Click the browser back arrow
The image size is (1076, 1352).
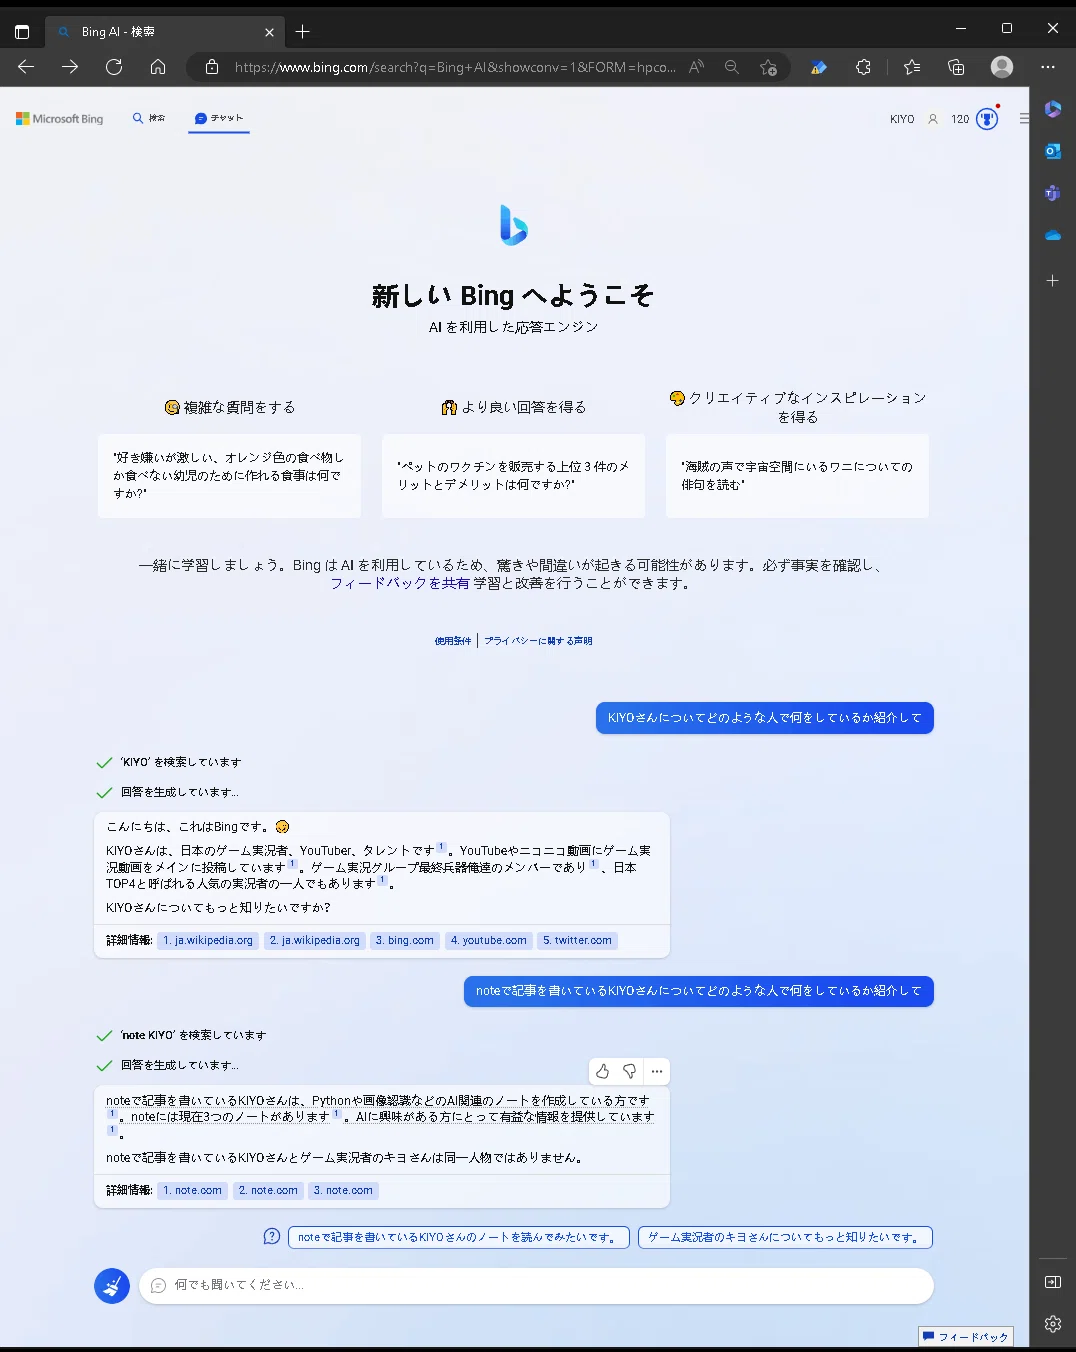pos(26,67)
